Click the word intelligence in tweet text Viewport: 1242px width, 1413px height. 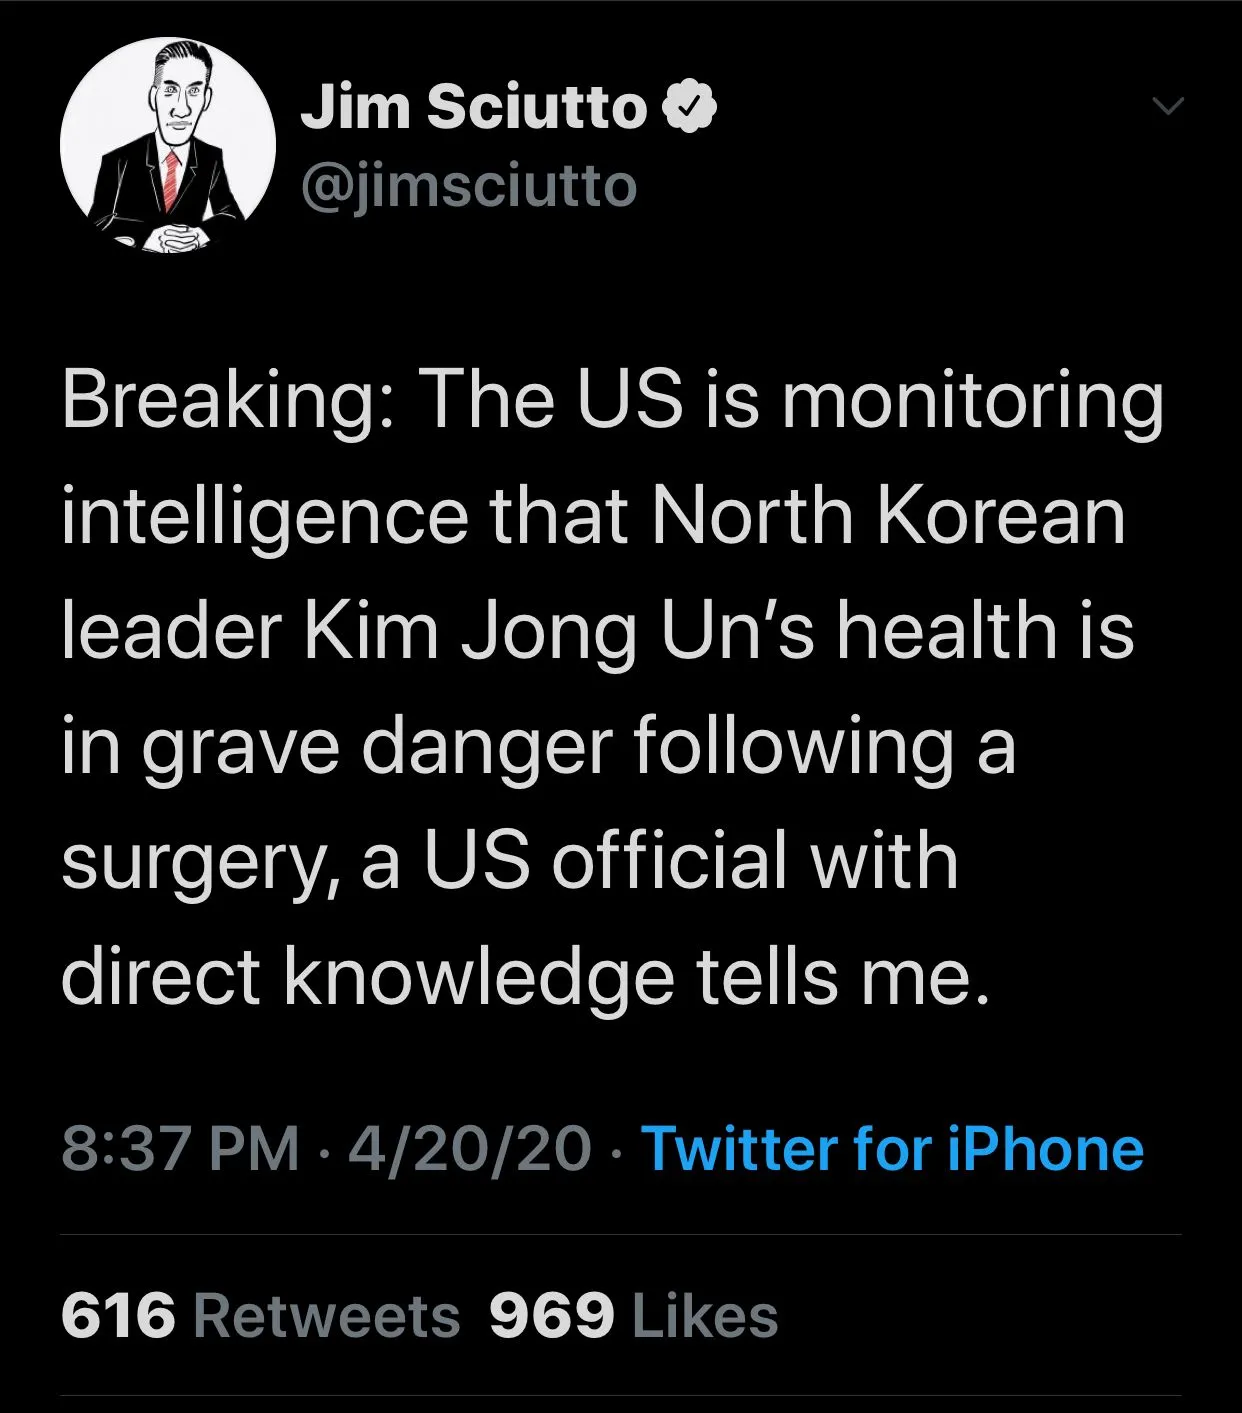pos(264,515)
